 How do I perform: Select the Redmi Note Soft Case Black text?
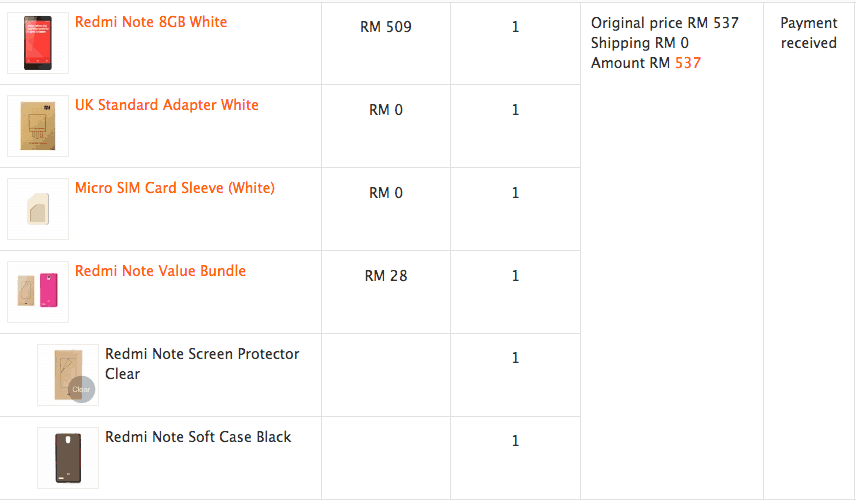coord(198,437)
